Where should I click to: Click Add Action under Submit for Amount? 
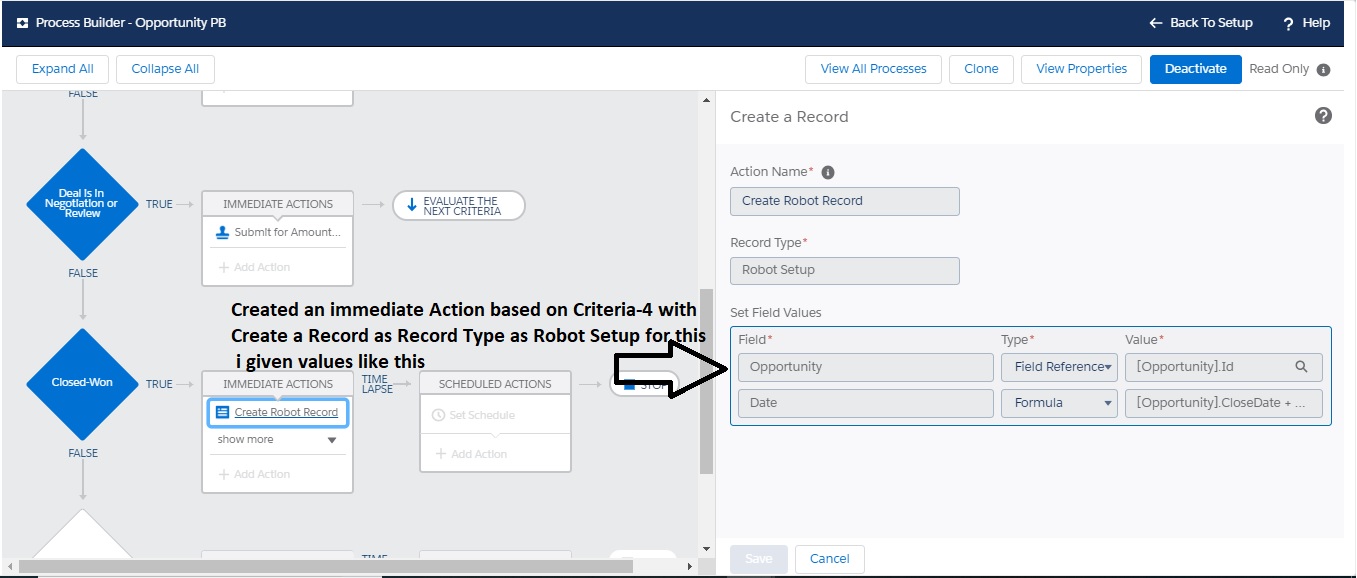point(254,267)
